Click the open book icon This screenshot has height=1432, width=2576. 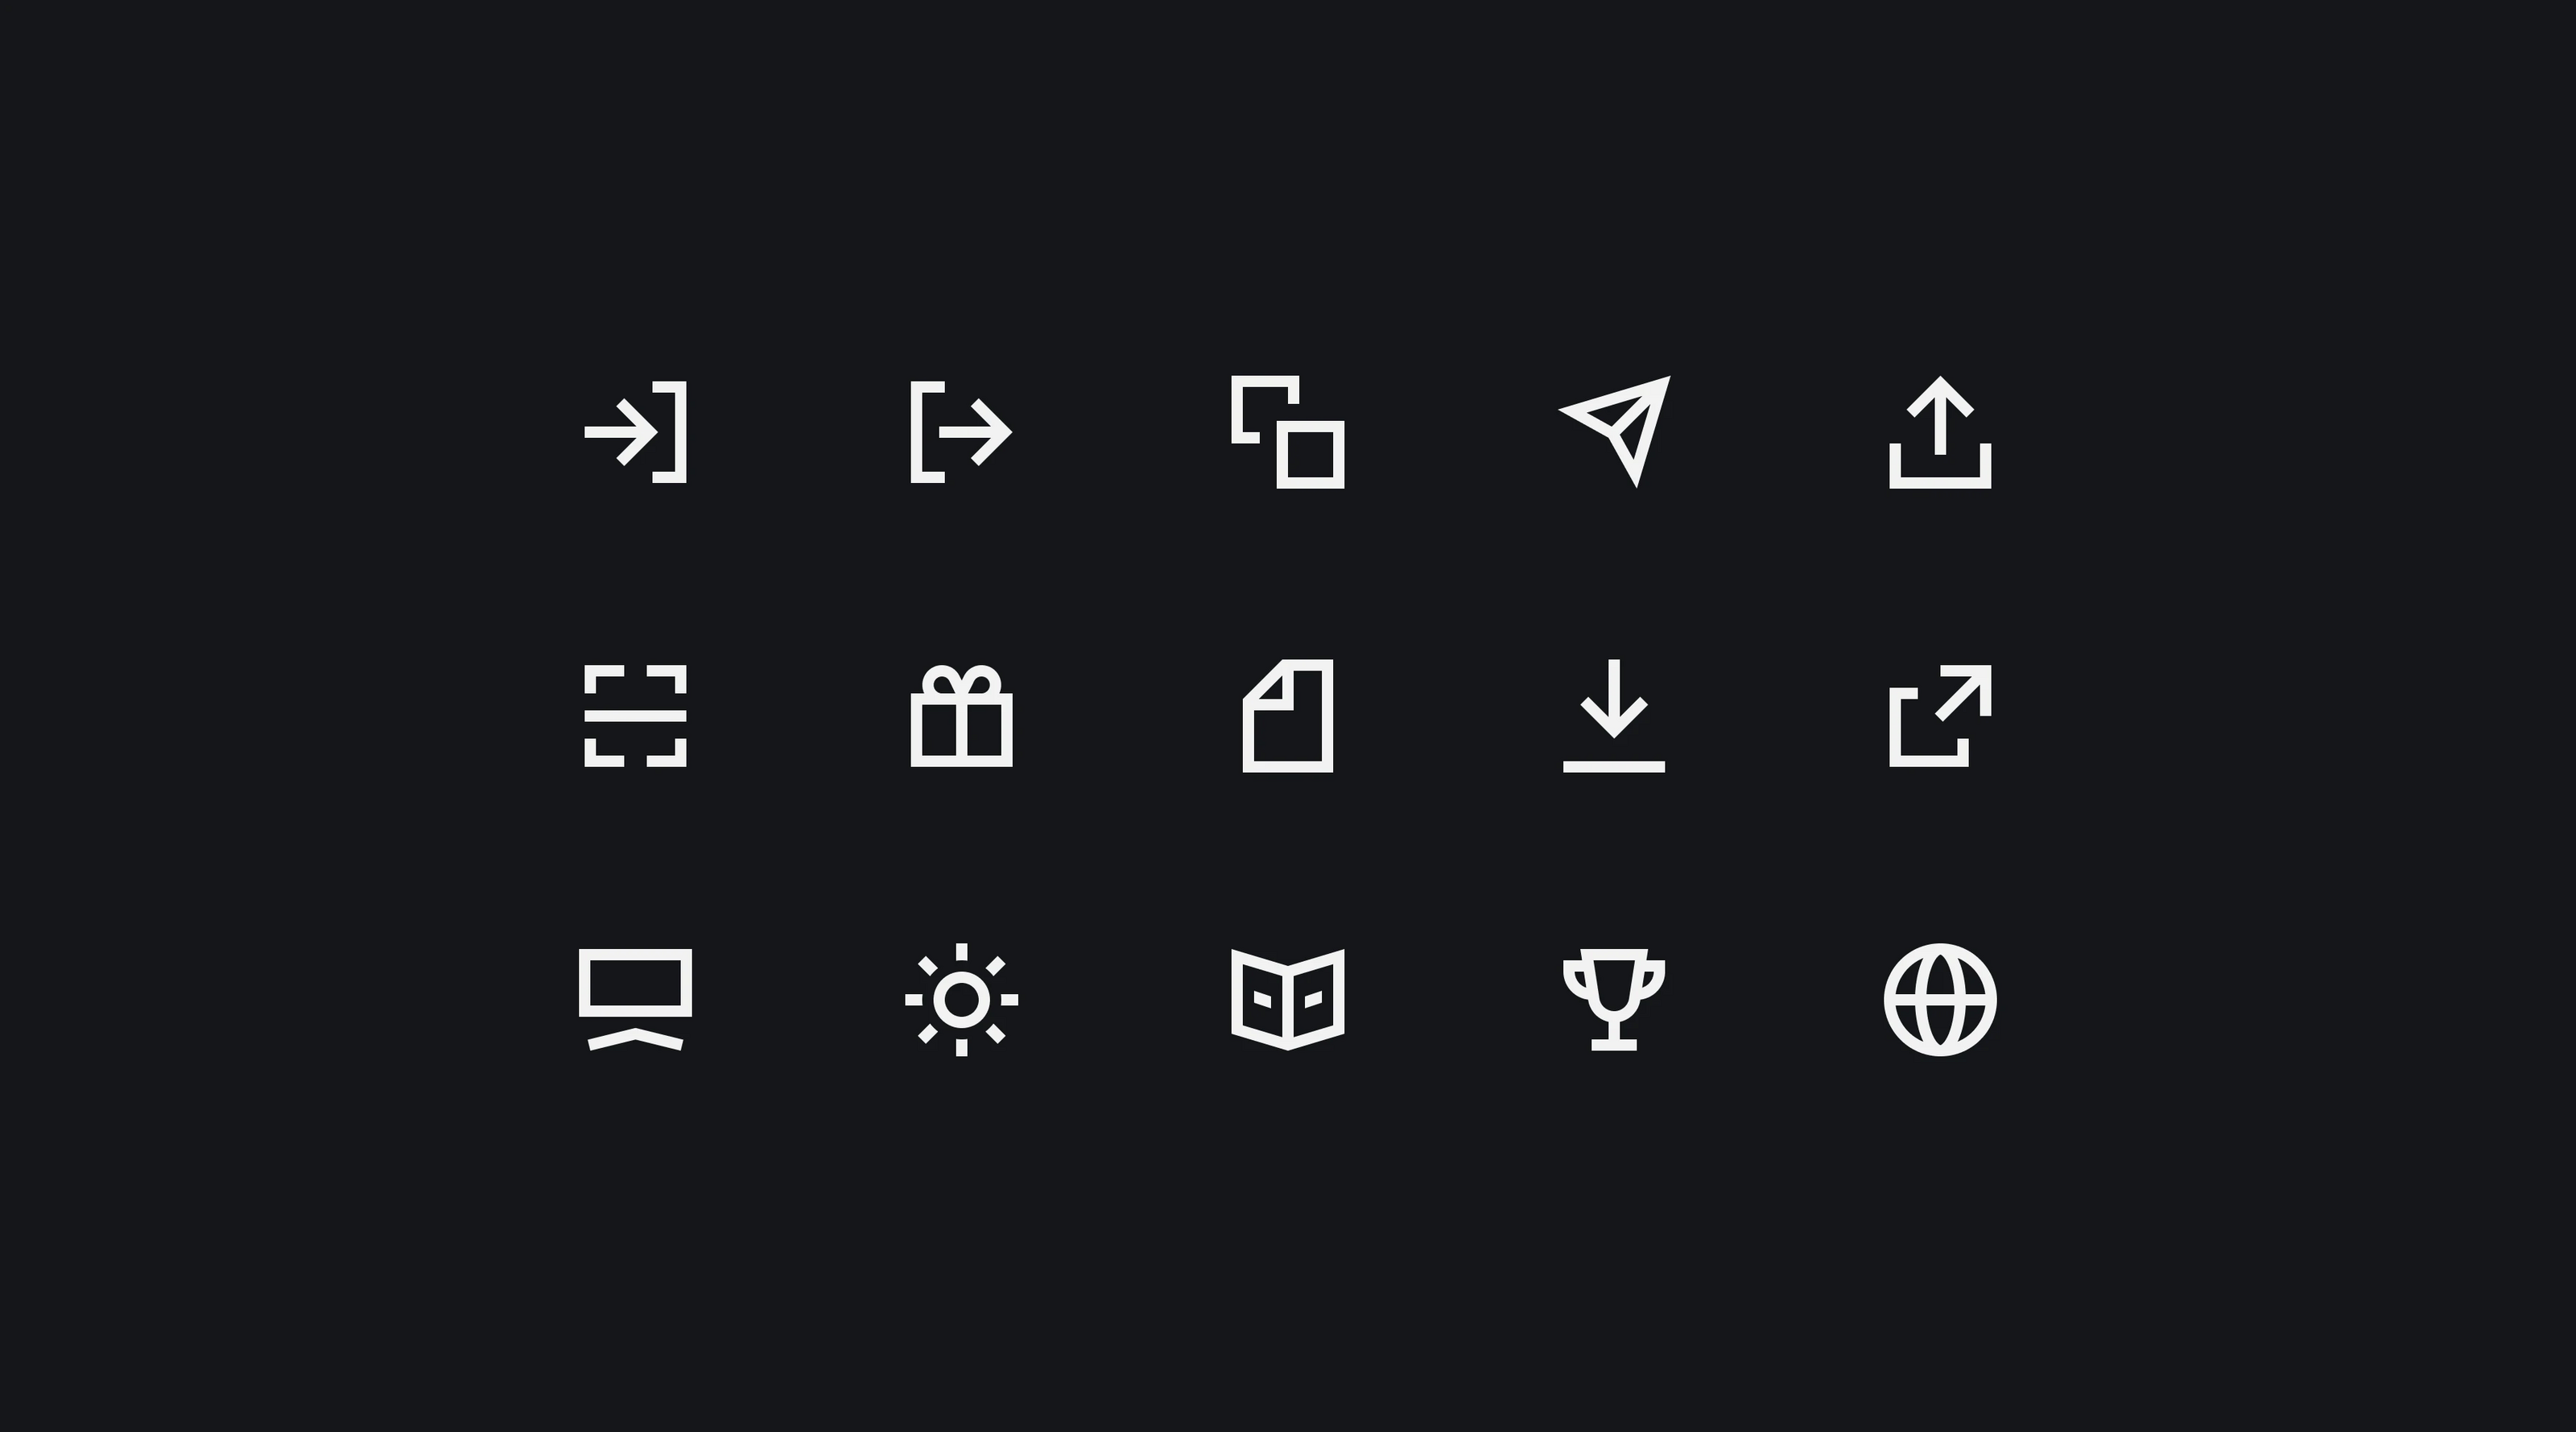(x=1288, y=999)
